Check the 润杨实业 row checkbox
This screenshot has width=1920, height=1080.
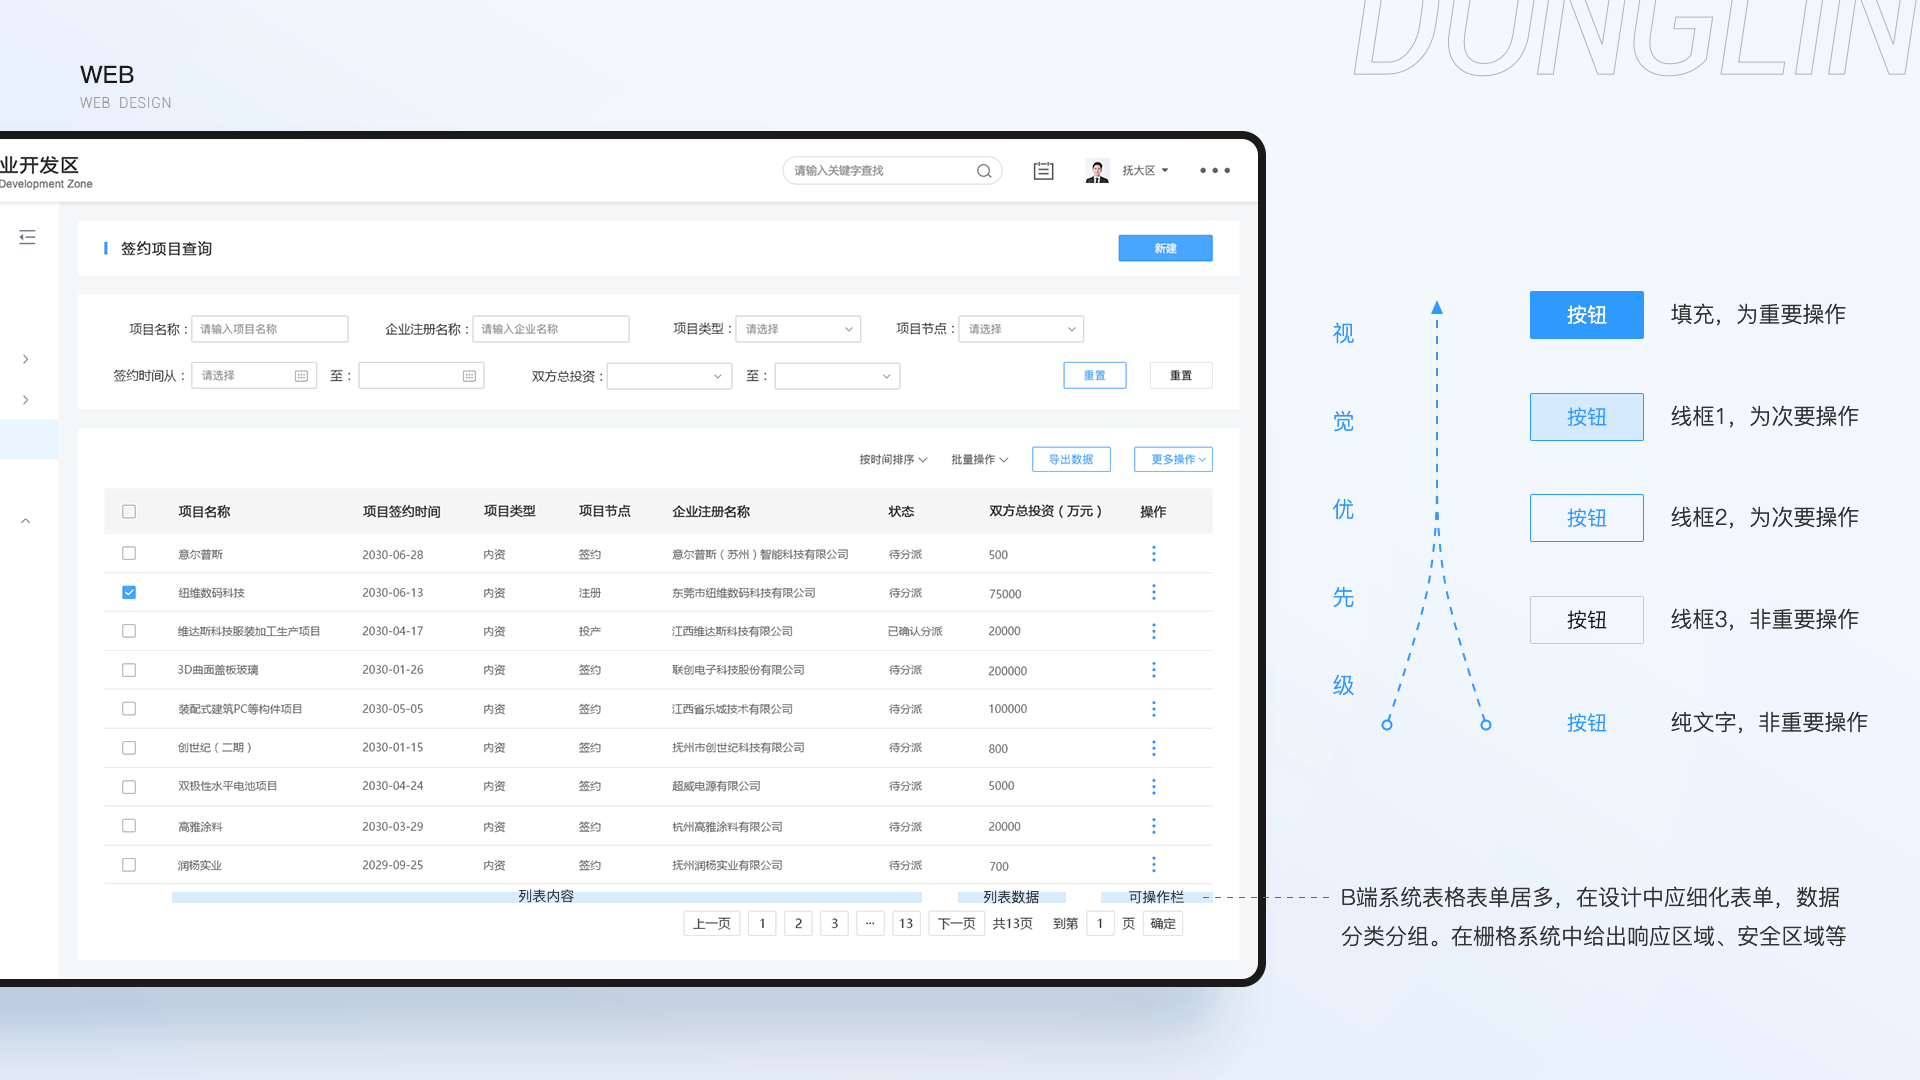(x=129, y=865)
